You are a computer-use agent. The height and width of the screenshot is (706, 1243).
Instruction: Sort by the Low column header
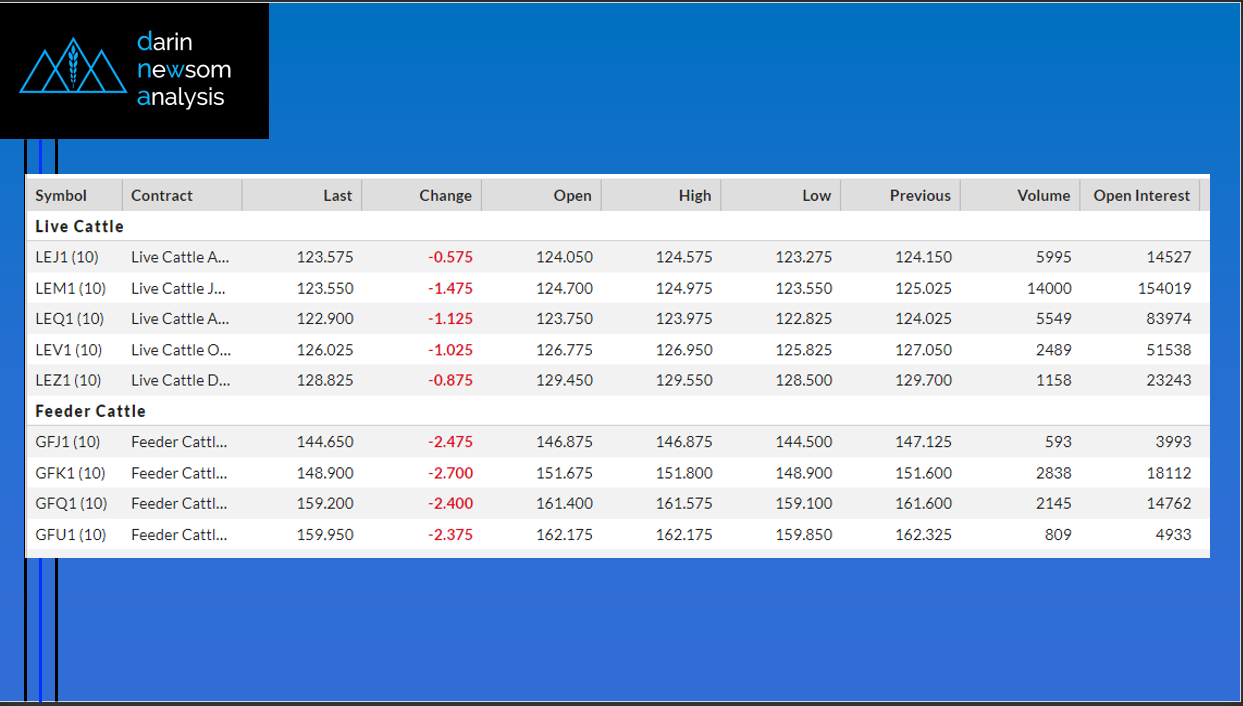816,196
